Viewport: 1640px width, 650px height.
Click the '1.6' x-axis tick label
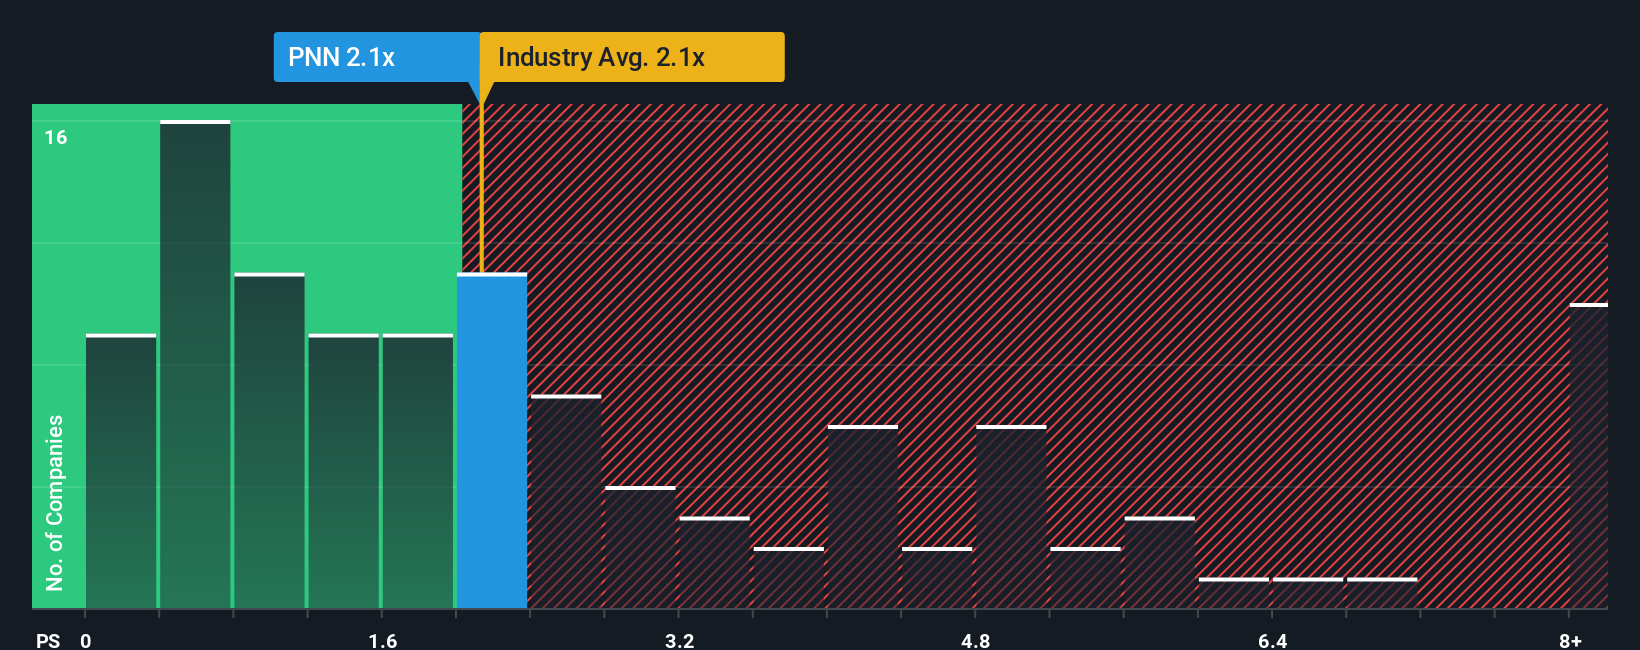(x=383, y=641)
